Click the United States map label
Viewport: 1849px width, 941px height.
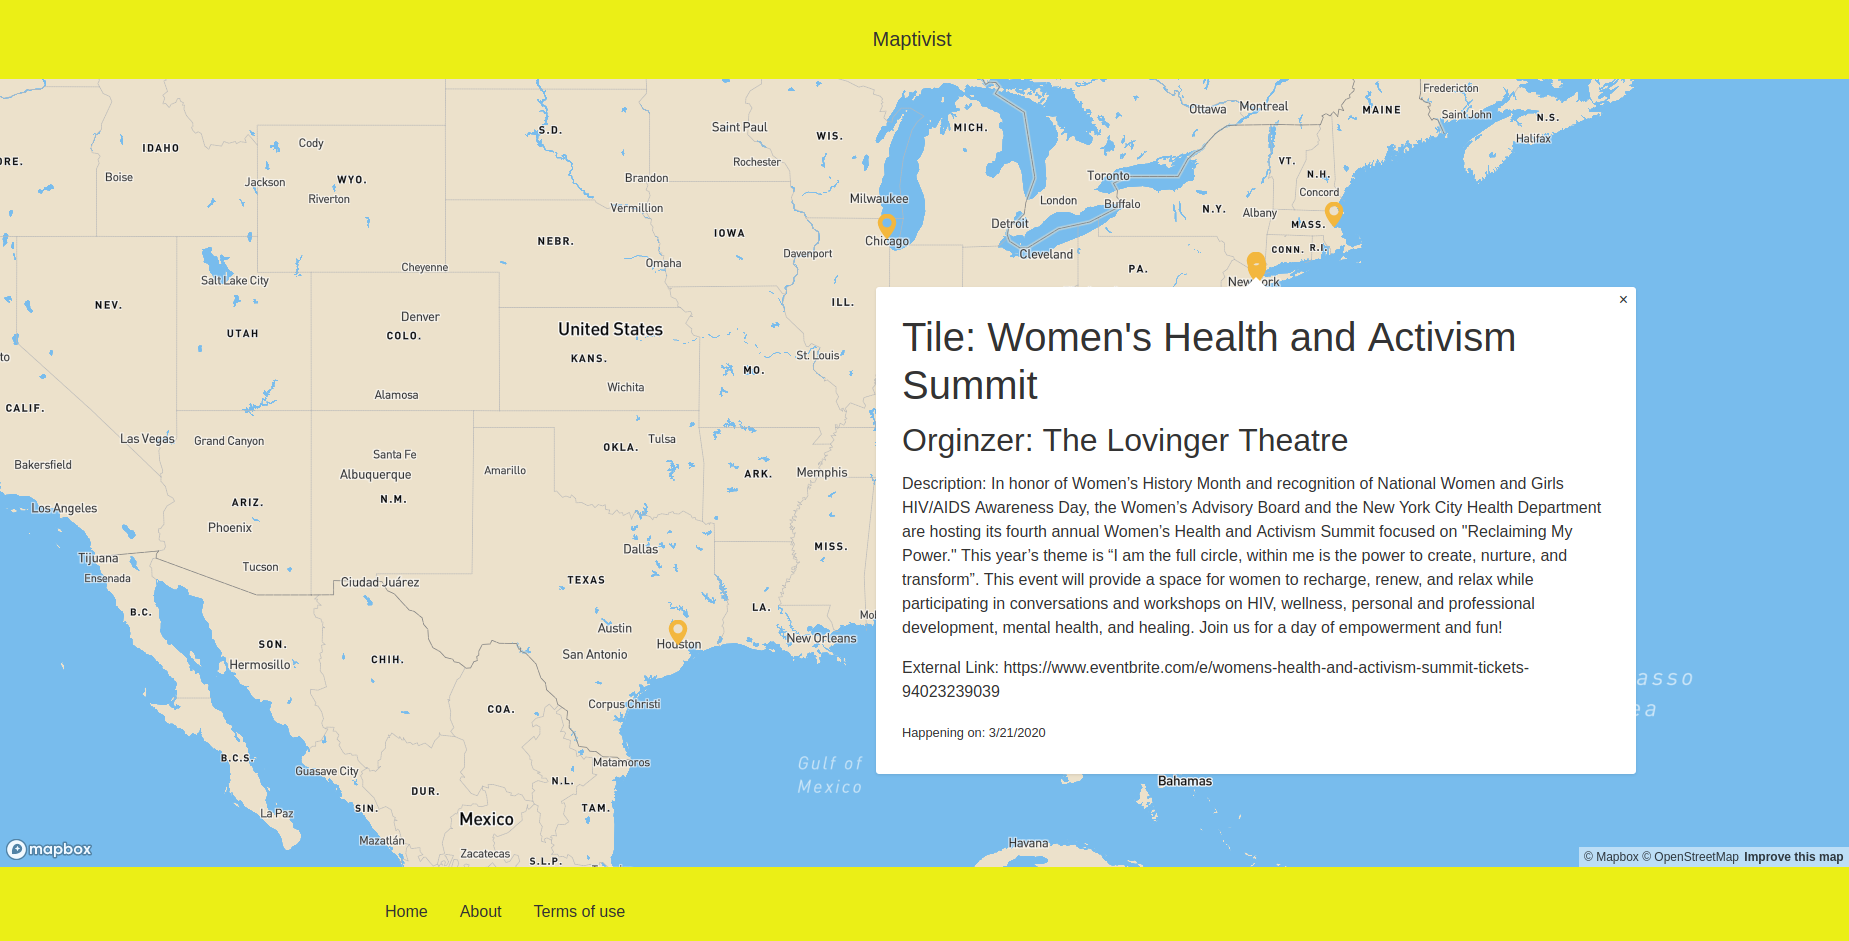click(610, 329)
